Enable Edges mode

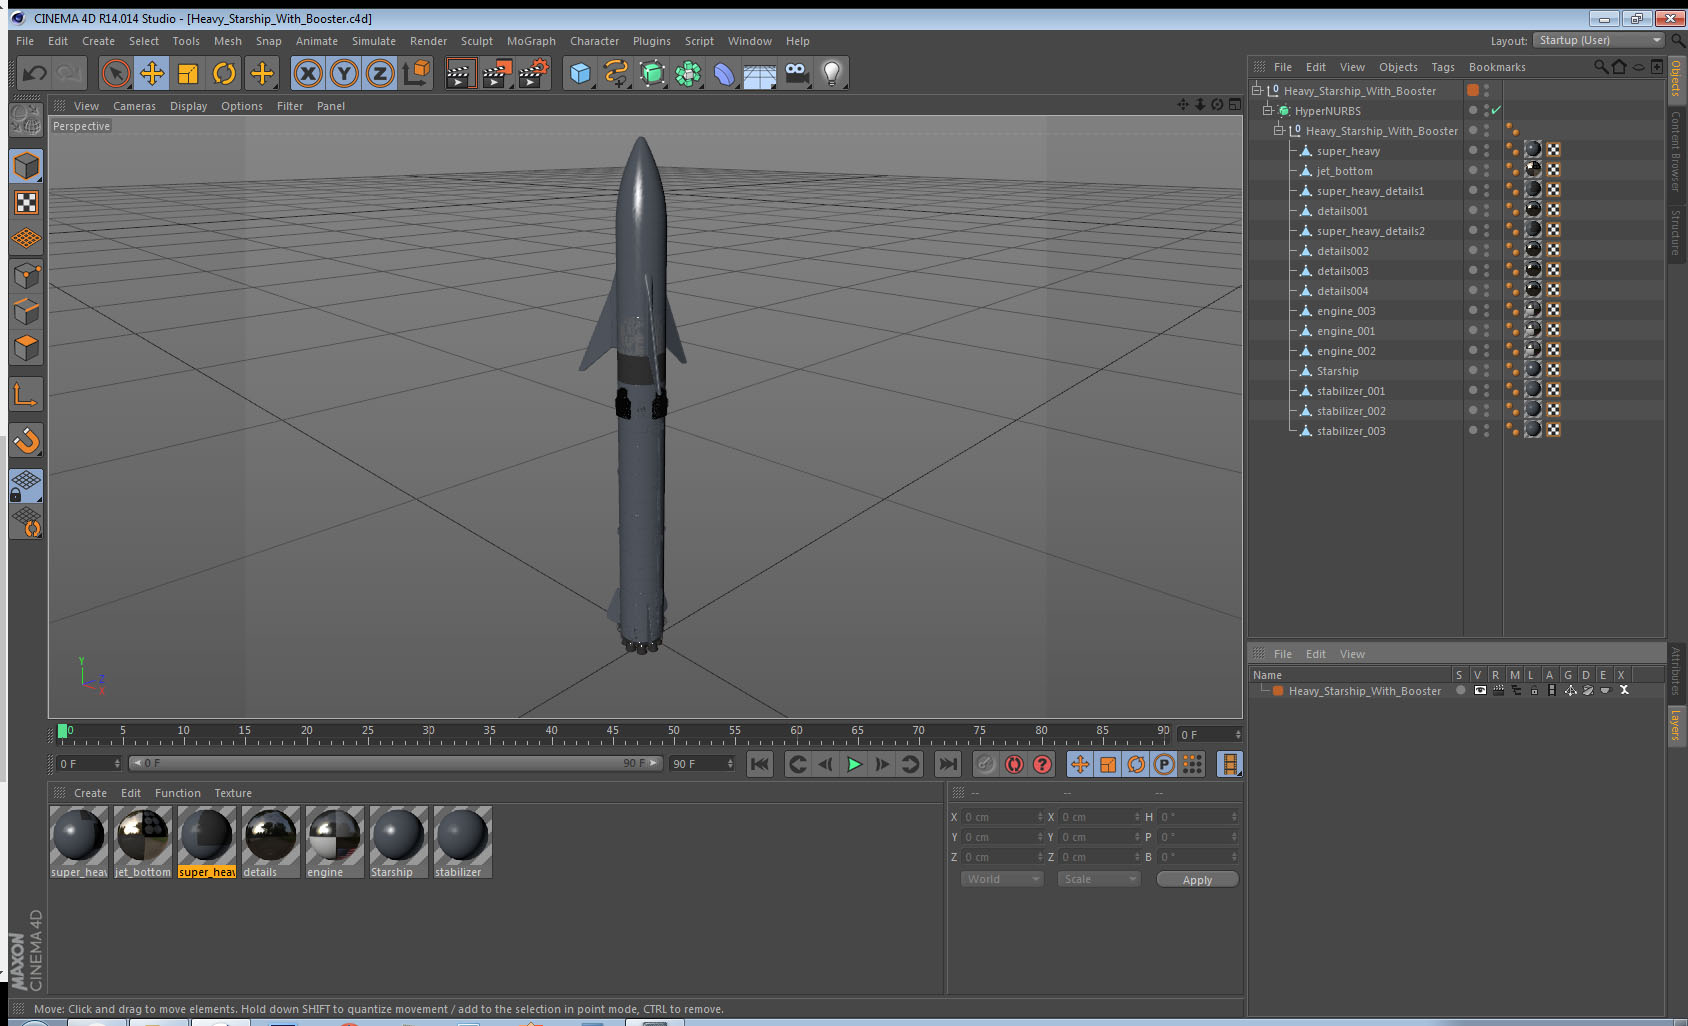point(26,311)
